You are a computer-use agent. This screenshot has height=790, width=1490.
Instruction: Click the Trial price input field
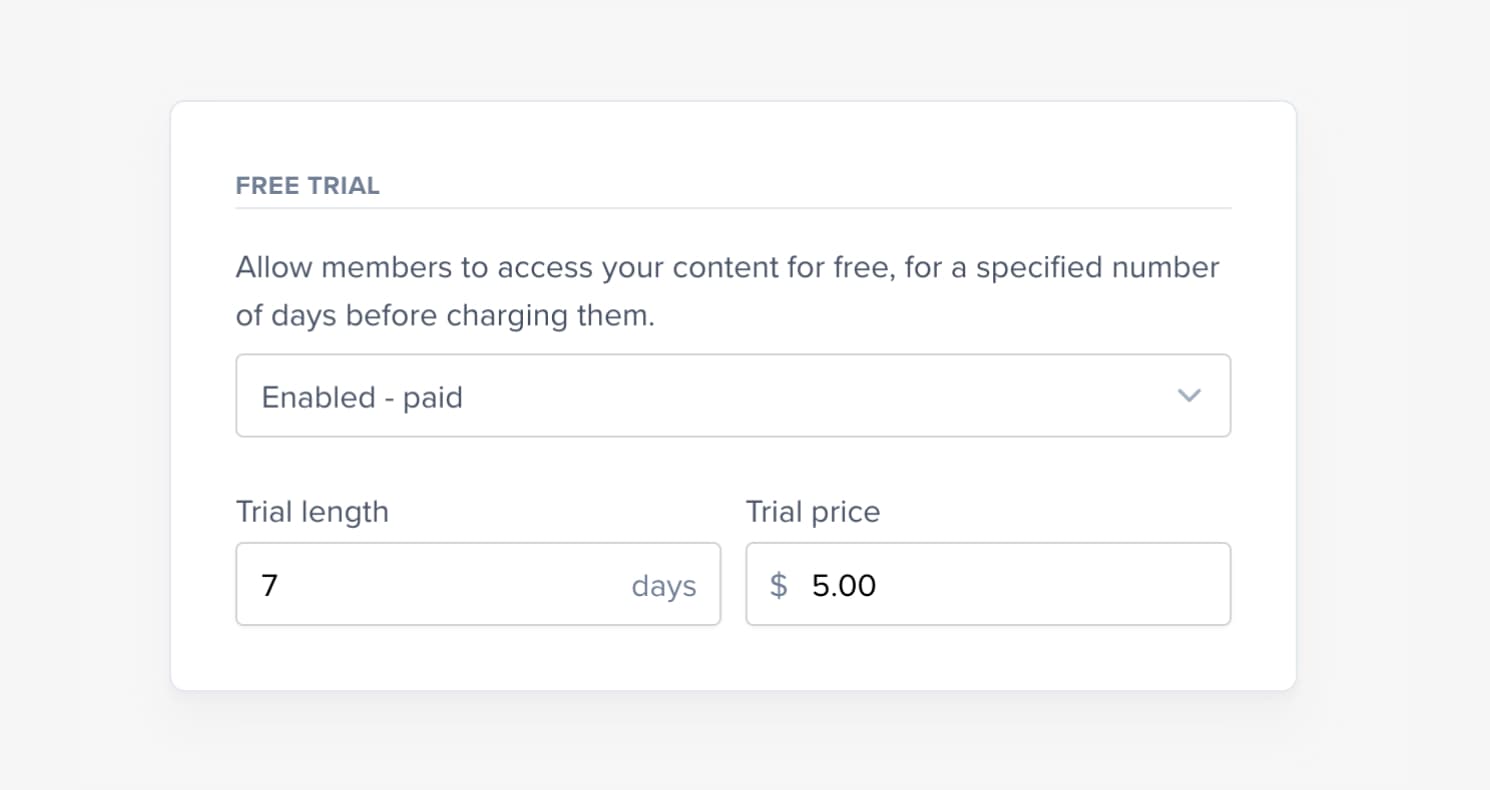coord(1000,584)
